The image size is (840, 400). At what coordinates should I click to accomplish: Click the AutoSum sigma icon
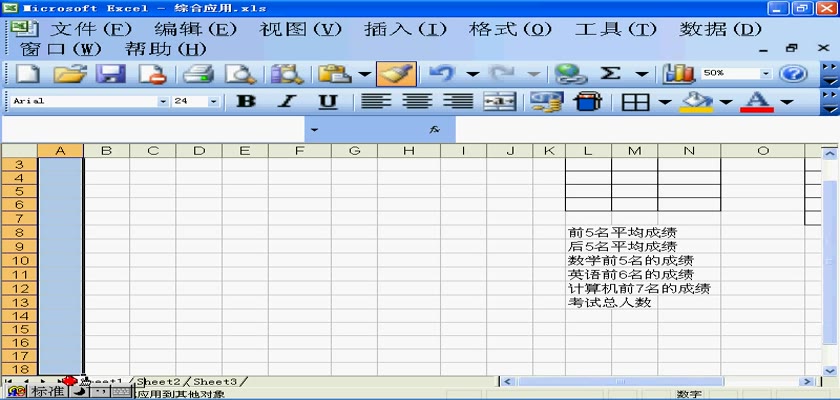[609, 74]
